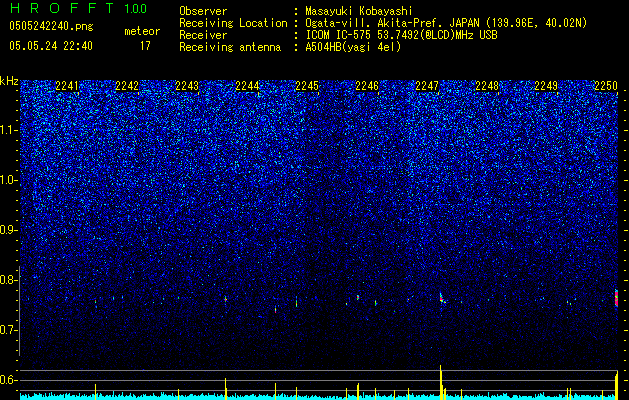Click the 2243 time marker
629x400 pixels.
[x=187, y=85]
